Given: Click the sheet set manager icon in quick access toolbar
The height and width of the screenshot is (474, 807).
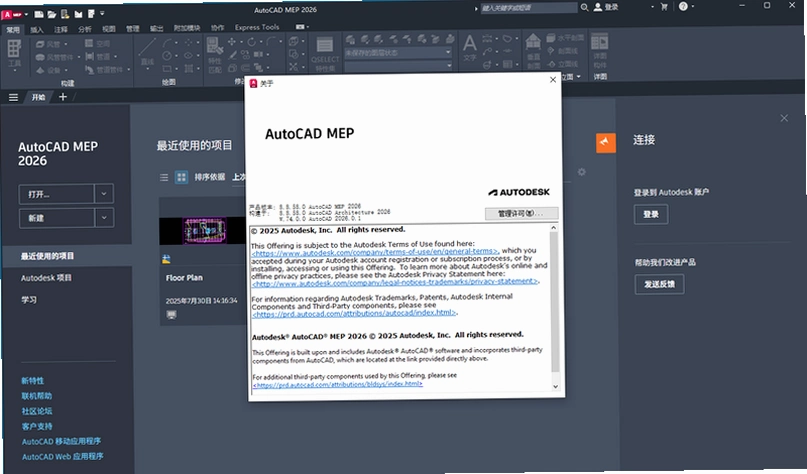Looking at the screenshot, I should pos(91,13).
